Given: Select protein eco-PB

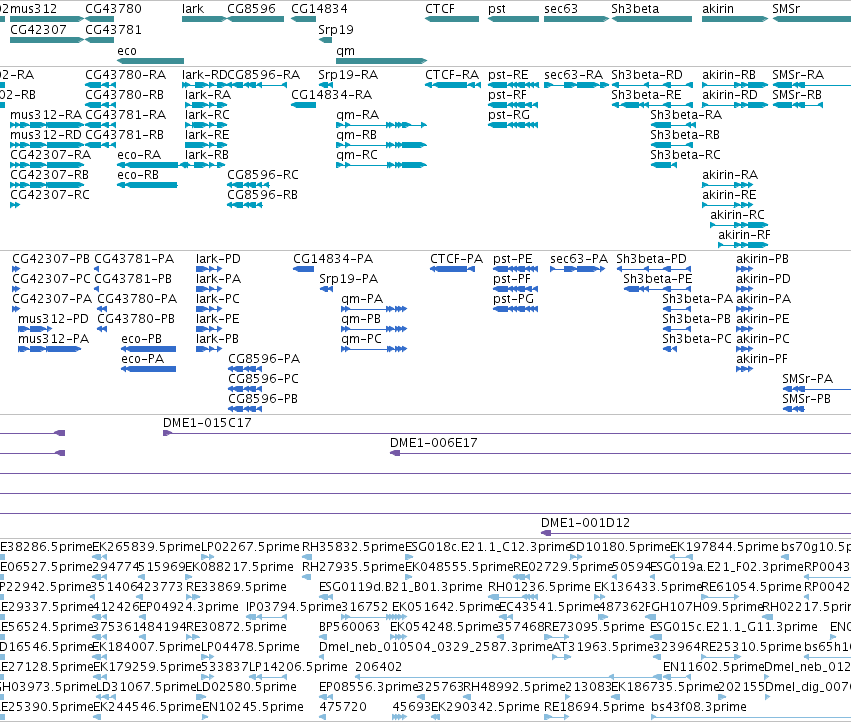Looking at the screenshot, I should coord(142,339).
